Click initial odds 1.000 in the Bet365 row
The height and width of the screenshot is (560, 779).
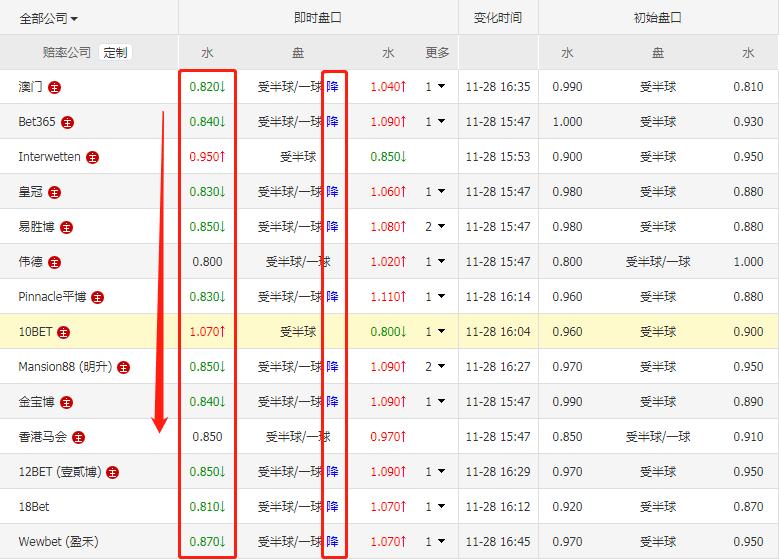[x=567, y=122]
